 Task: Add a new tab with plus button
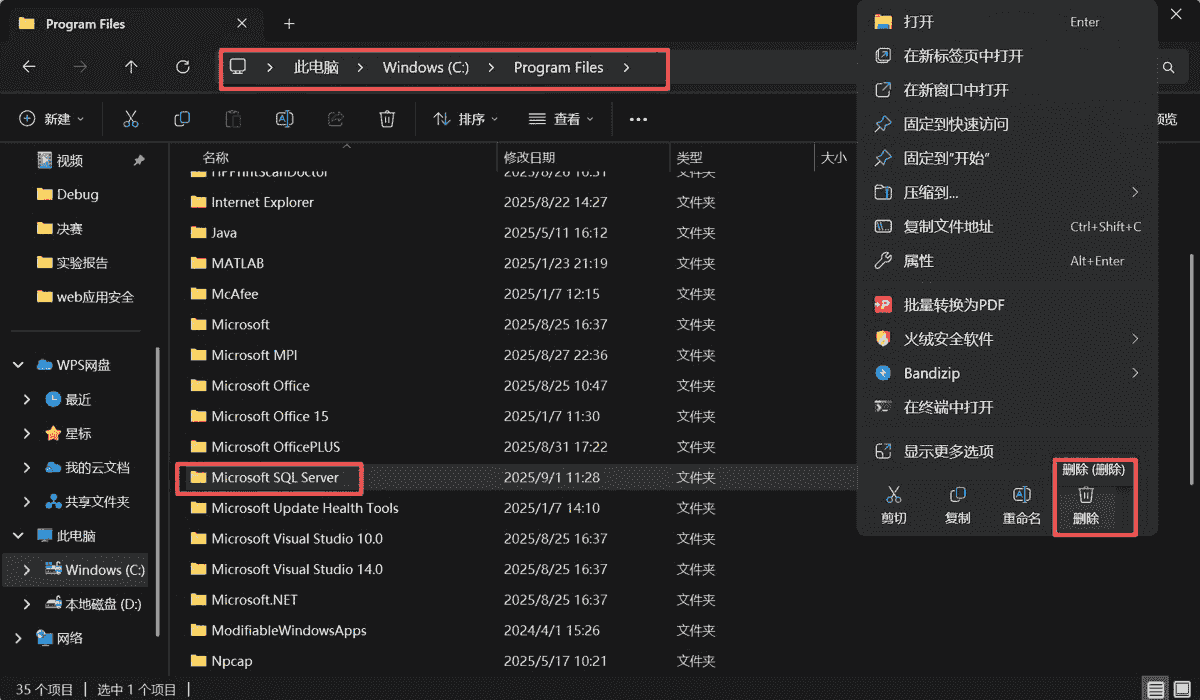click(x=289, y=23)
